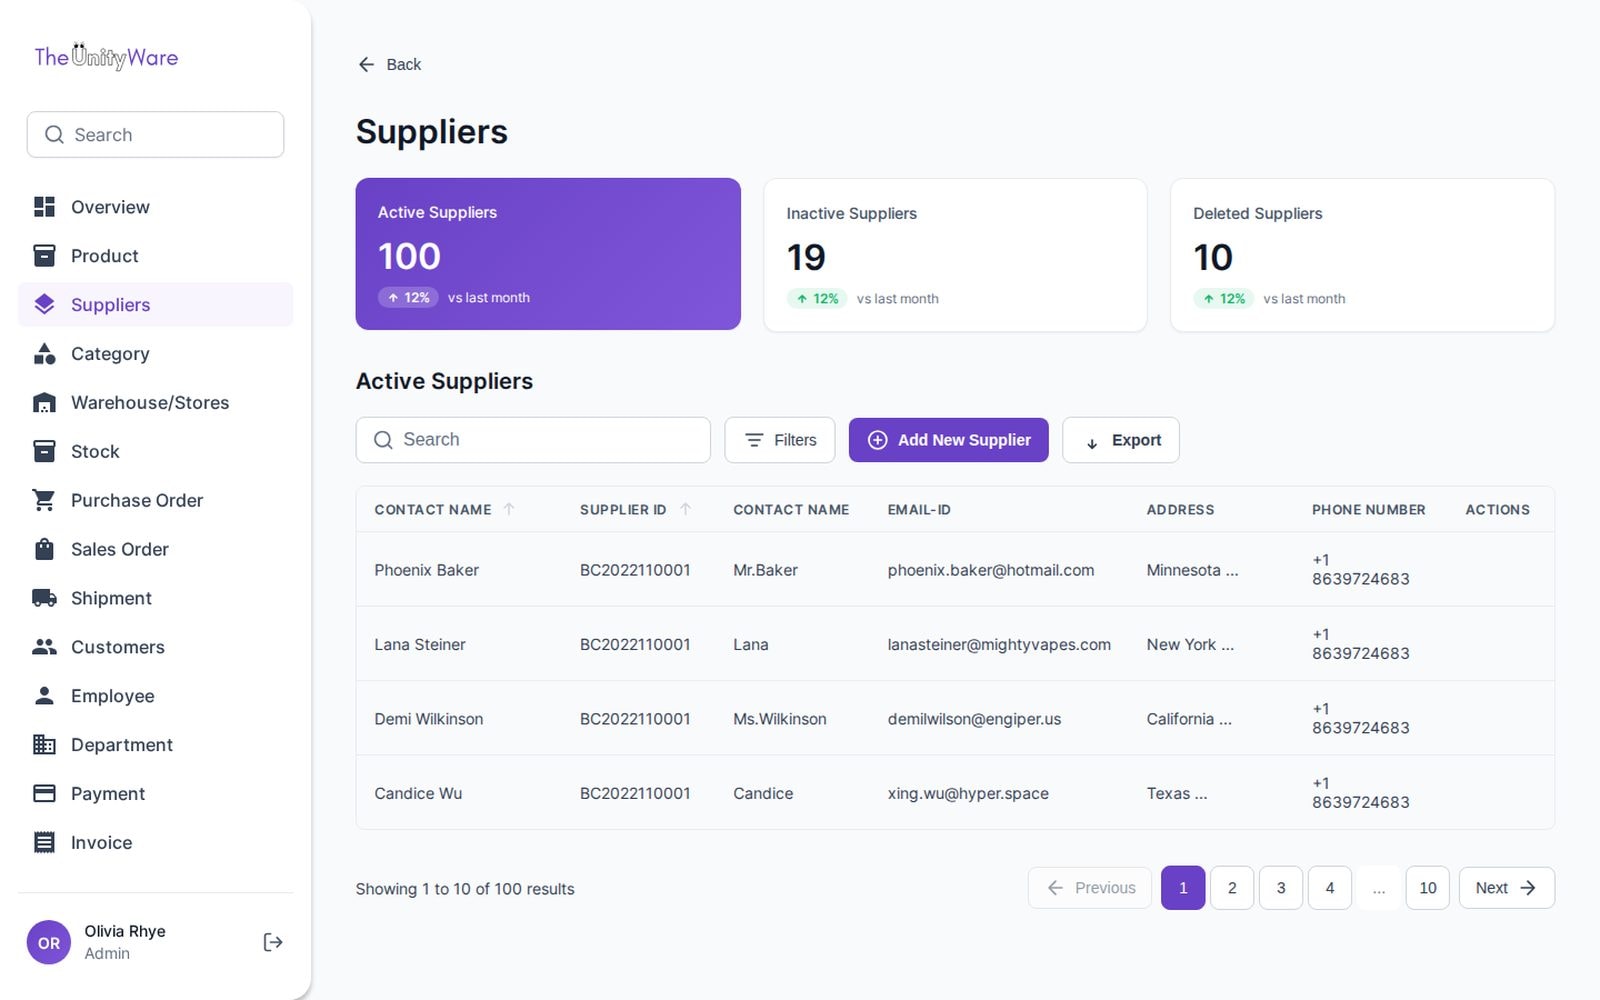Click the Invoice receipt icon
This screenshot has height=1000, width=1600.
44,843
